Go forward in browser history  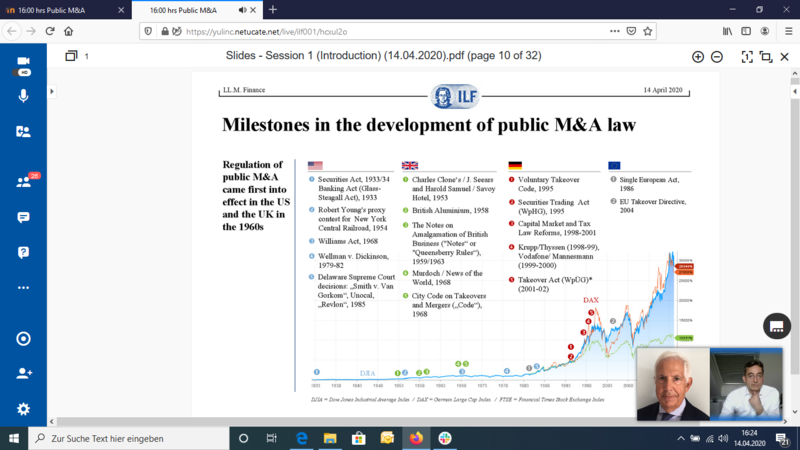tap(31, 31)
